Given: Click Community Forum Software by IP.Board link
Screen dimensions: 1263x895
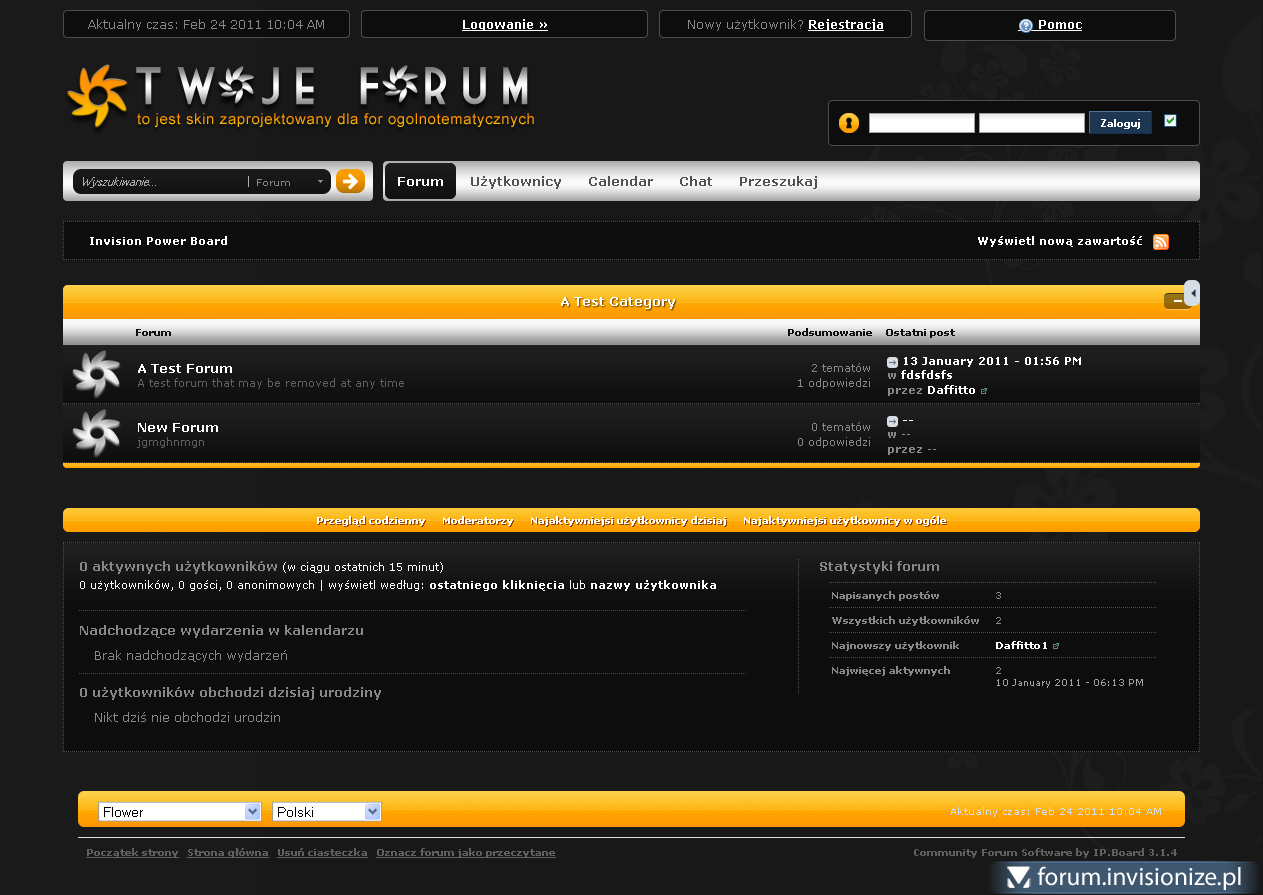Looking at the screenshot, I should (x=1045, y=853).
